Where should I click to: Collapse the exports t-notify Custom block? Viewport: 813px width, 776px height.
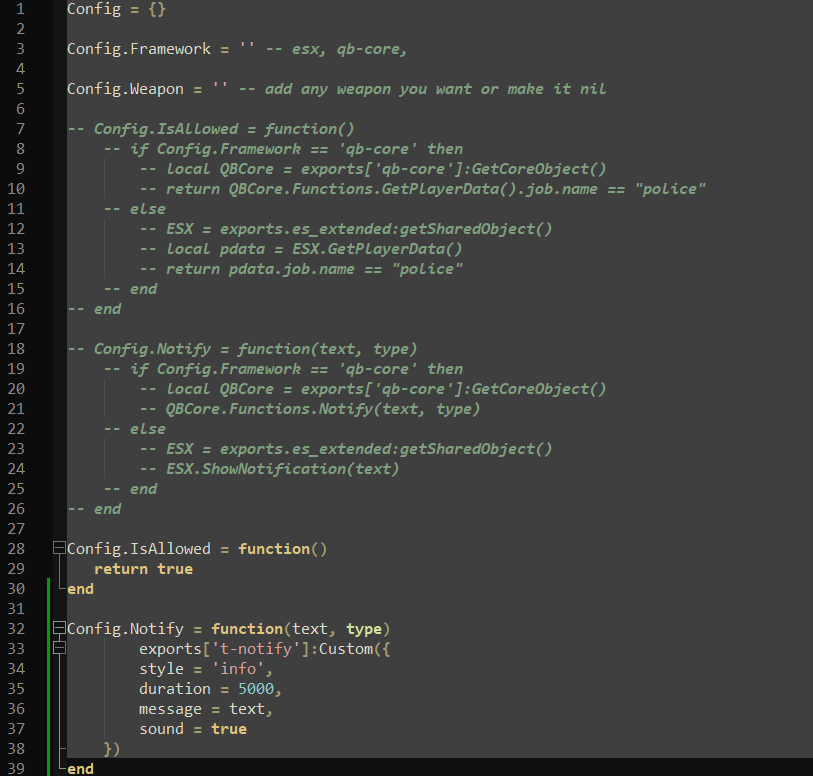coord(60,647)
